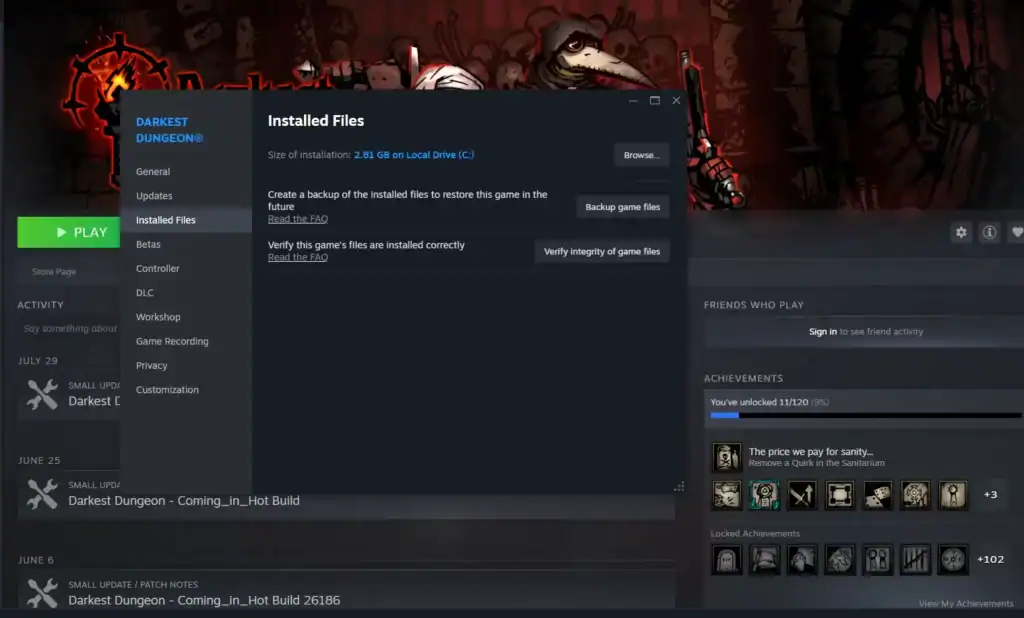Click the dice achievement icon

pyautogui.click(x=877, y=494)
